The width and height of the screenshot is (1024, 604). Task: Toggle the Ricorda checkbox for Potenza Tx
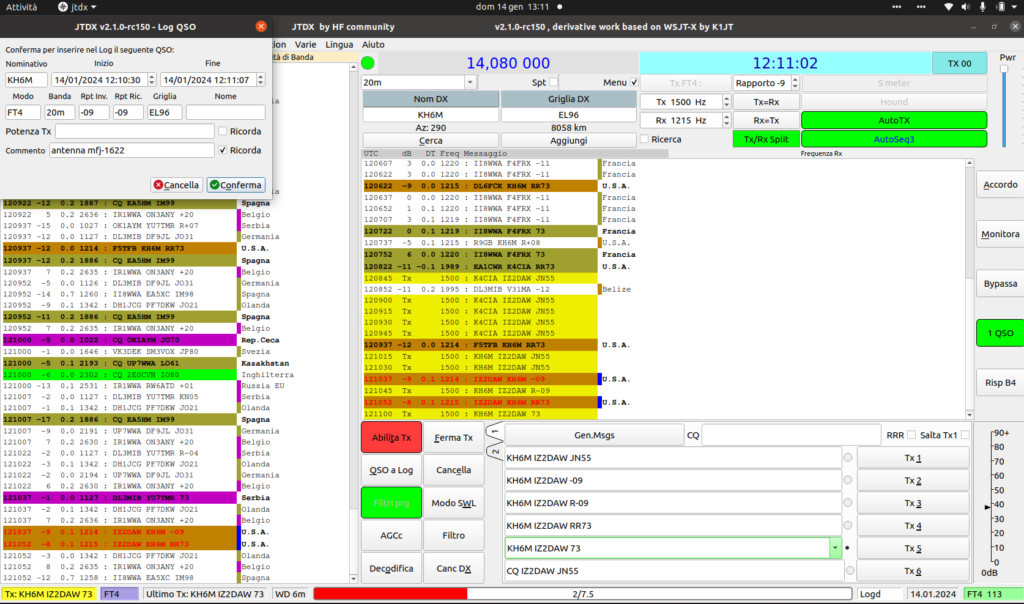click(x=223, y=131)
